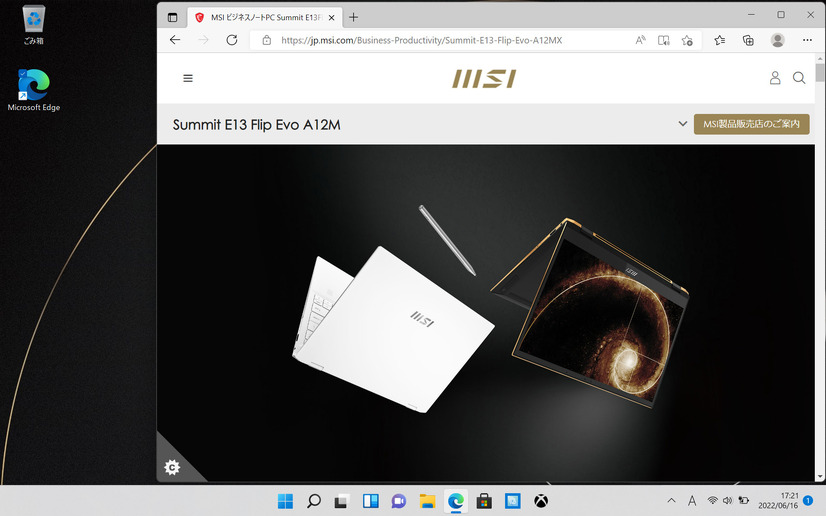Open MSI site search
The image size is (826, 516).
799,78
